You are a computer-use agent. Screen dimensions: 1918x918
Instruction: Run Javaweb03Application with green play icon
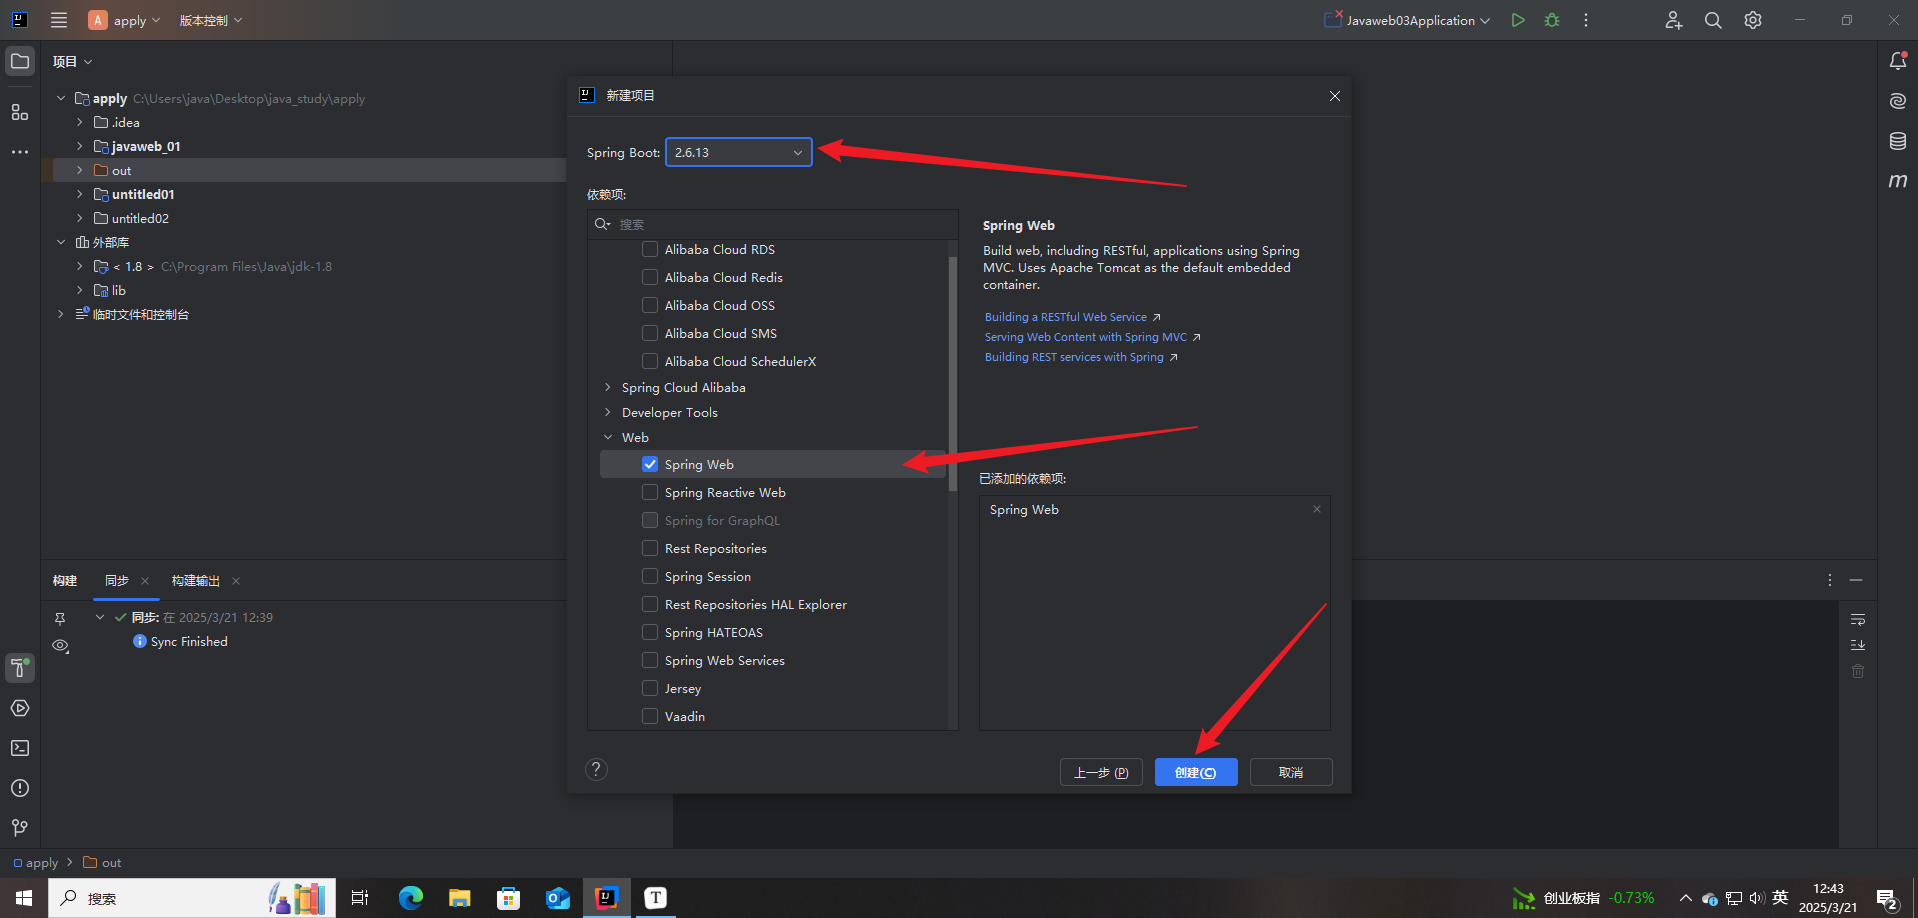[1518, 20]
